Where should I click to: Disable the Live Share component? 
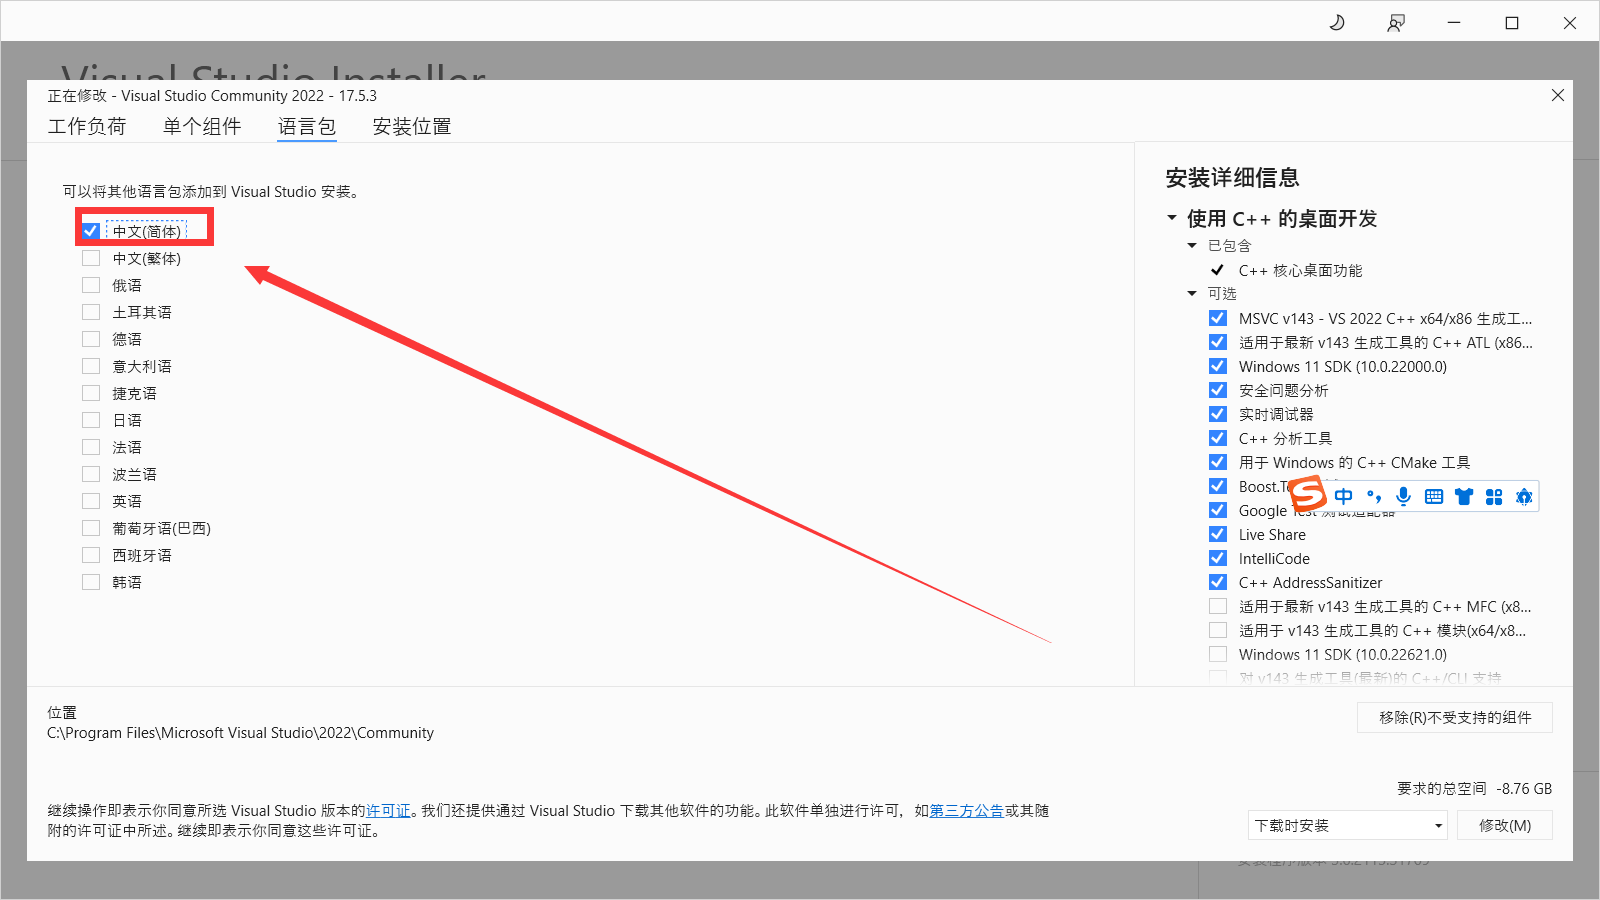(1218, 534)
